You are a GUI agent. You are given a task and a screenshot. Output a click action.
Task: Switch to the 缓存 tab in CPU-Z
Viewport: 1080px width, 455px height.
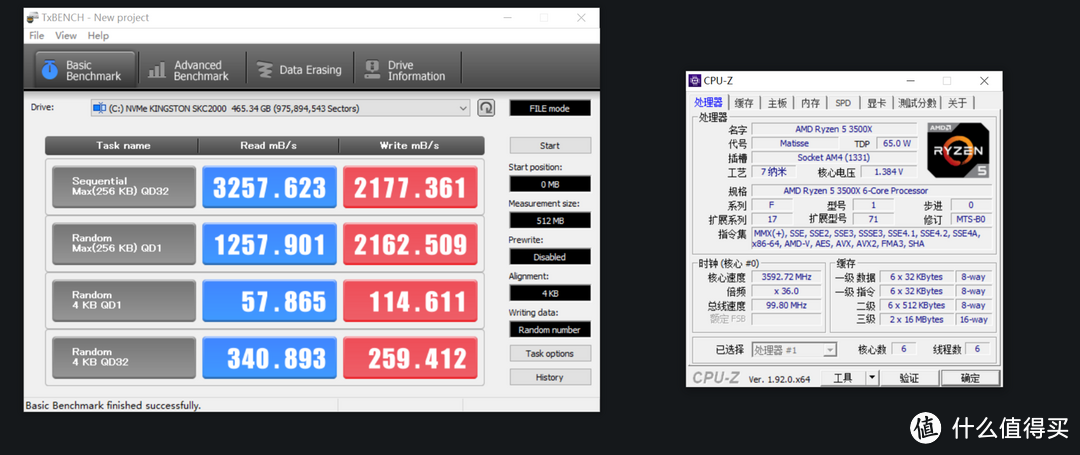[x=744, y=103]
